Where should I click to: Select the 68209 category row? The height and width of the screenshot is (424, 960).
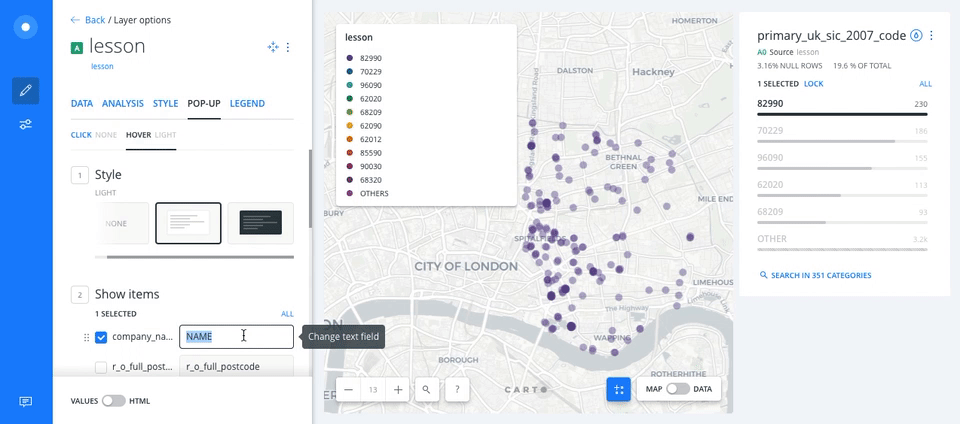(842, 215)
